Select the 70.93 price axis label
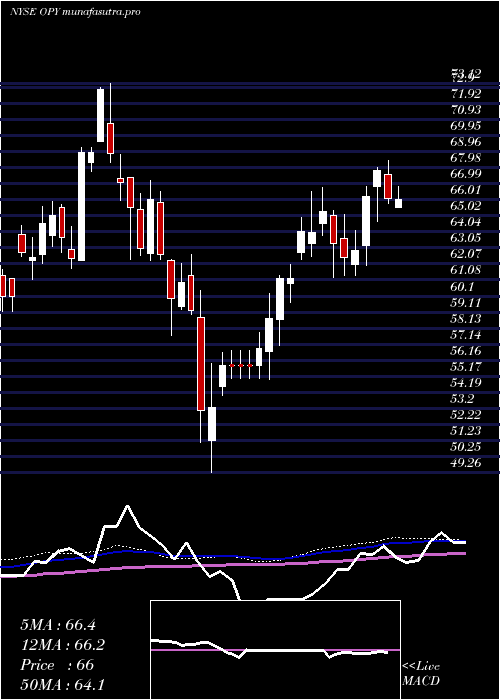Screen dimensions: 500x700 tap(466, 110)
